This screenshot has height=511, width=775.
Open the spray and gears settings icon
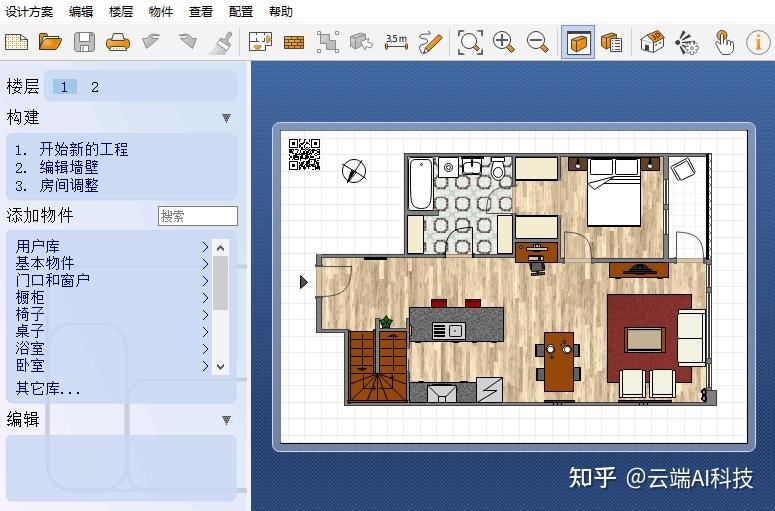(x=687, y=43)
